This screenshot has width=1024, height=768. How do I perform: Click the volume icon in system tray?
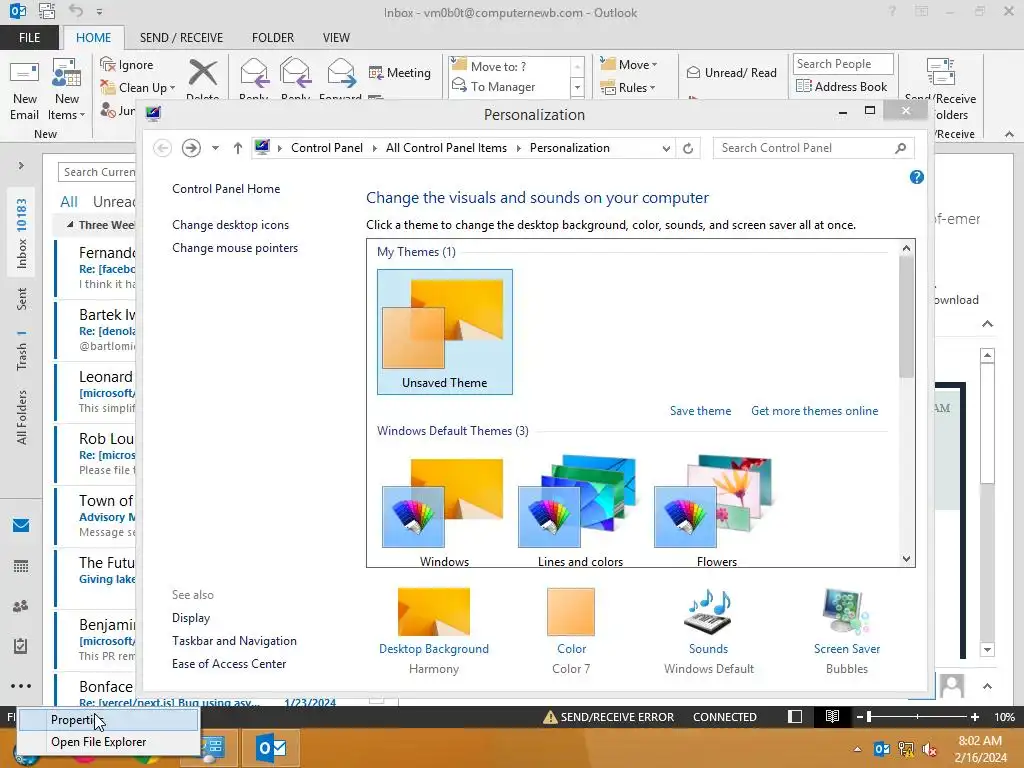(x=929, y=749)
